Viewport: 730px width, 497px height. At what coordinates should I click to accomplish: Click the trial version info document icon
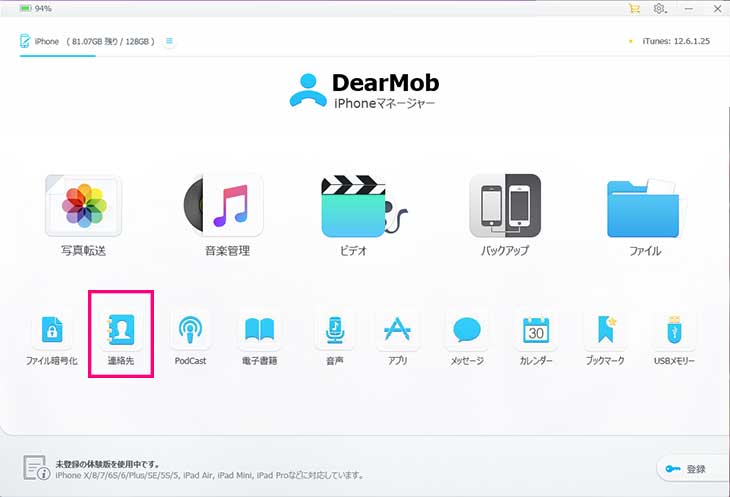(36, 468)
